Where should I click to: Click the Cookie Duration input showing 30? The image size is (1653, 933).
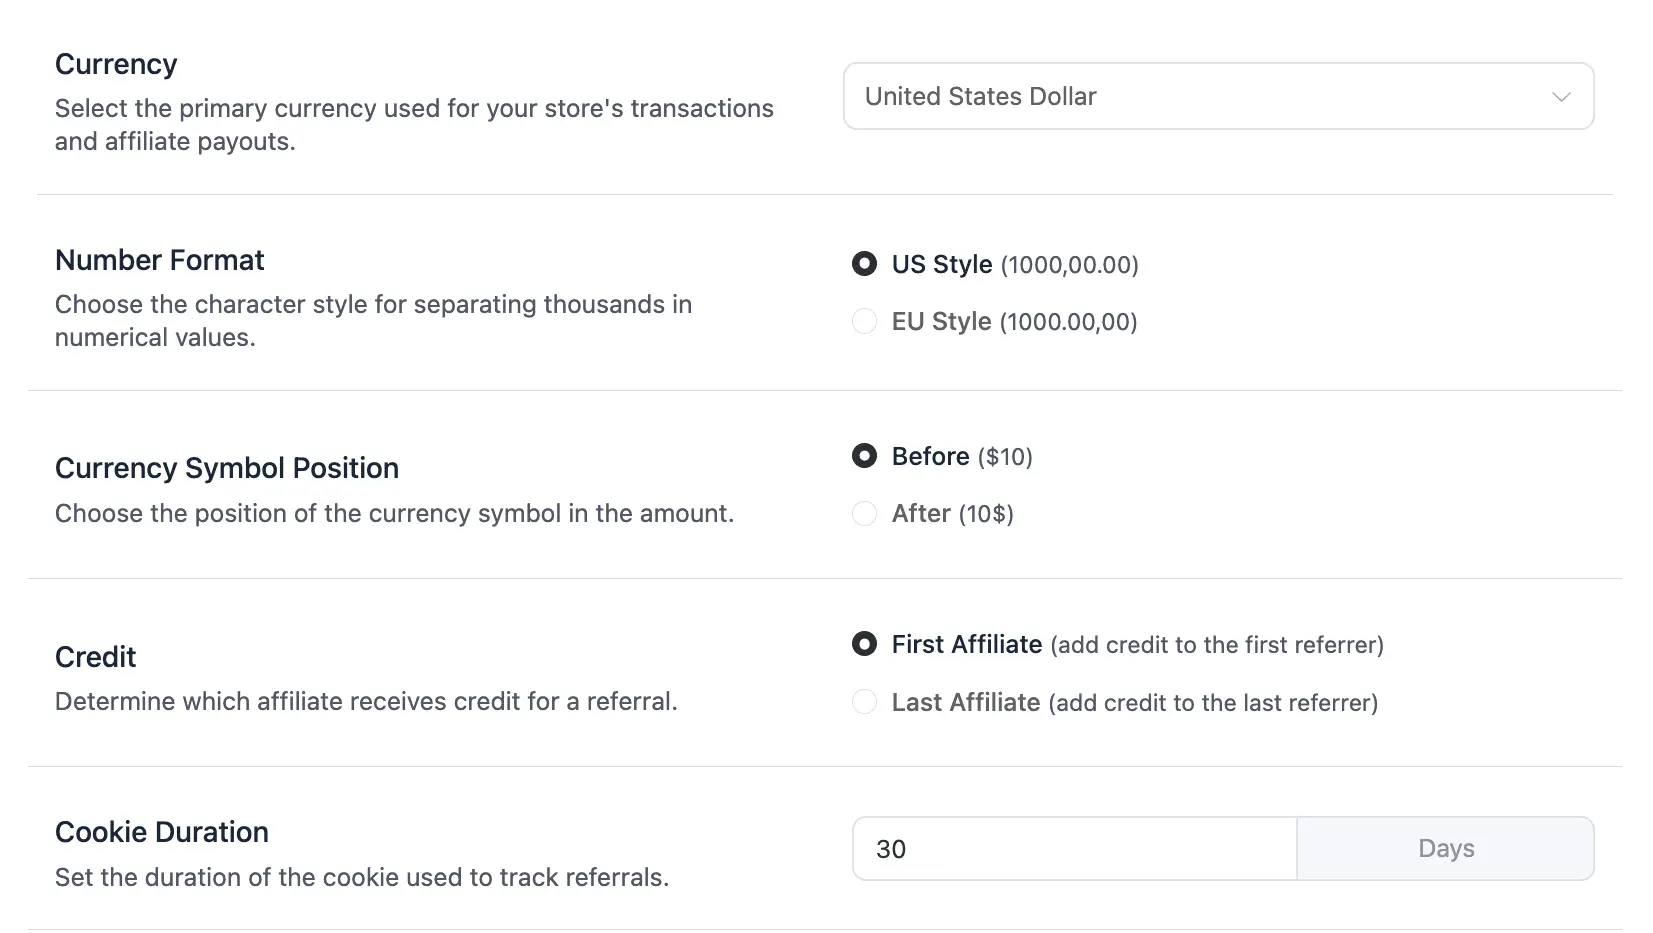point(1074,849)
